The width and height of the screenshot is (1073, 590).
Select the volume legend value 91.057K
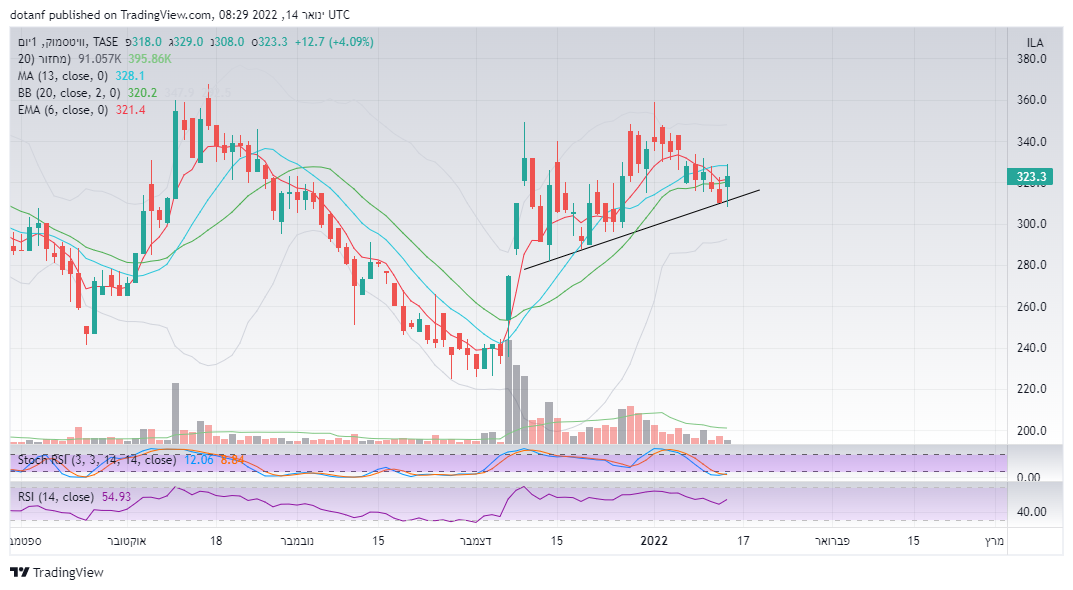[100, 59]
